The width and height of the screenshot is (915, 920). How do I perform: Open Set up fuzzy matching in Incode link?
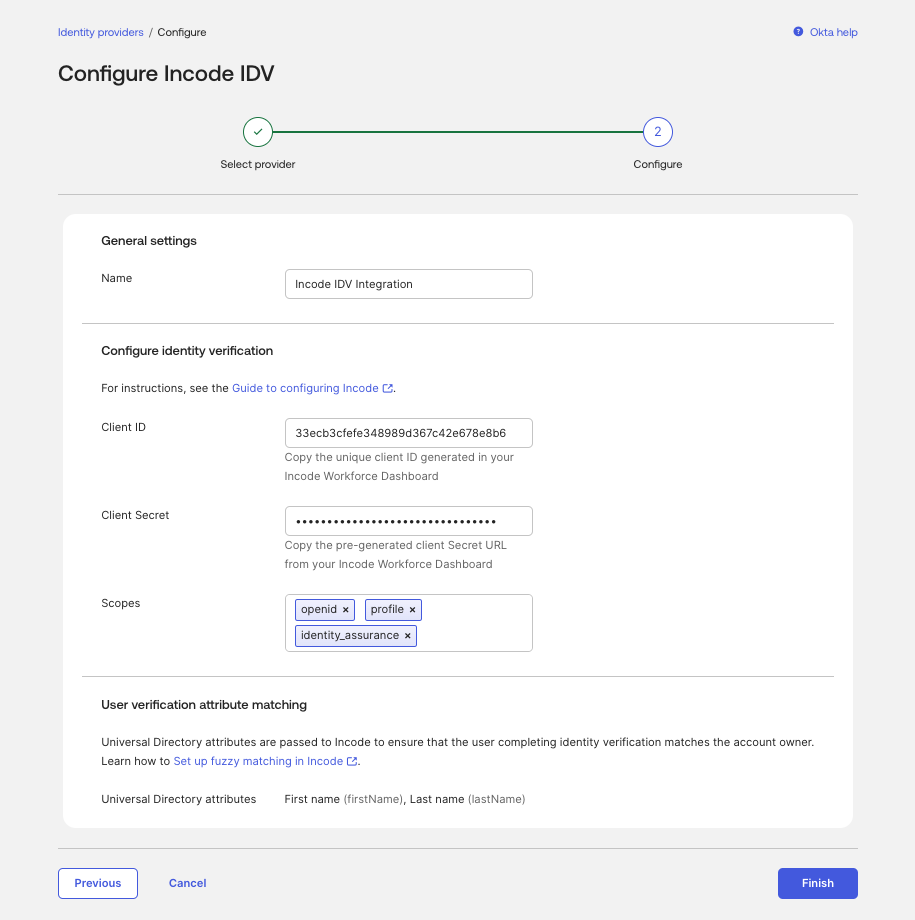(x=258, y=761)
